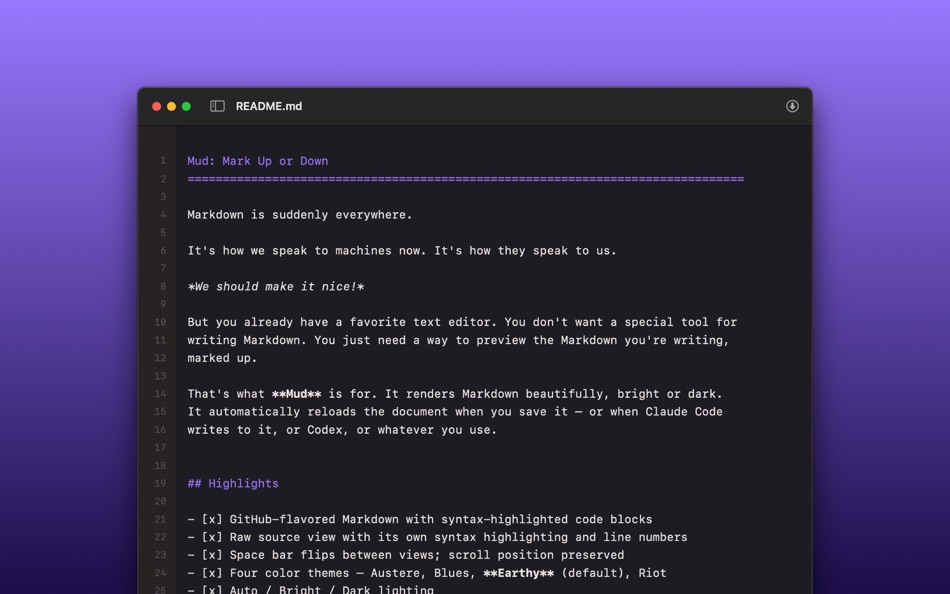
Task: Click the '## Highlights' heading
Action: tap(233, 483)
